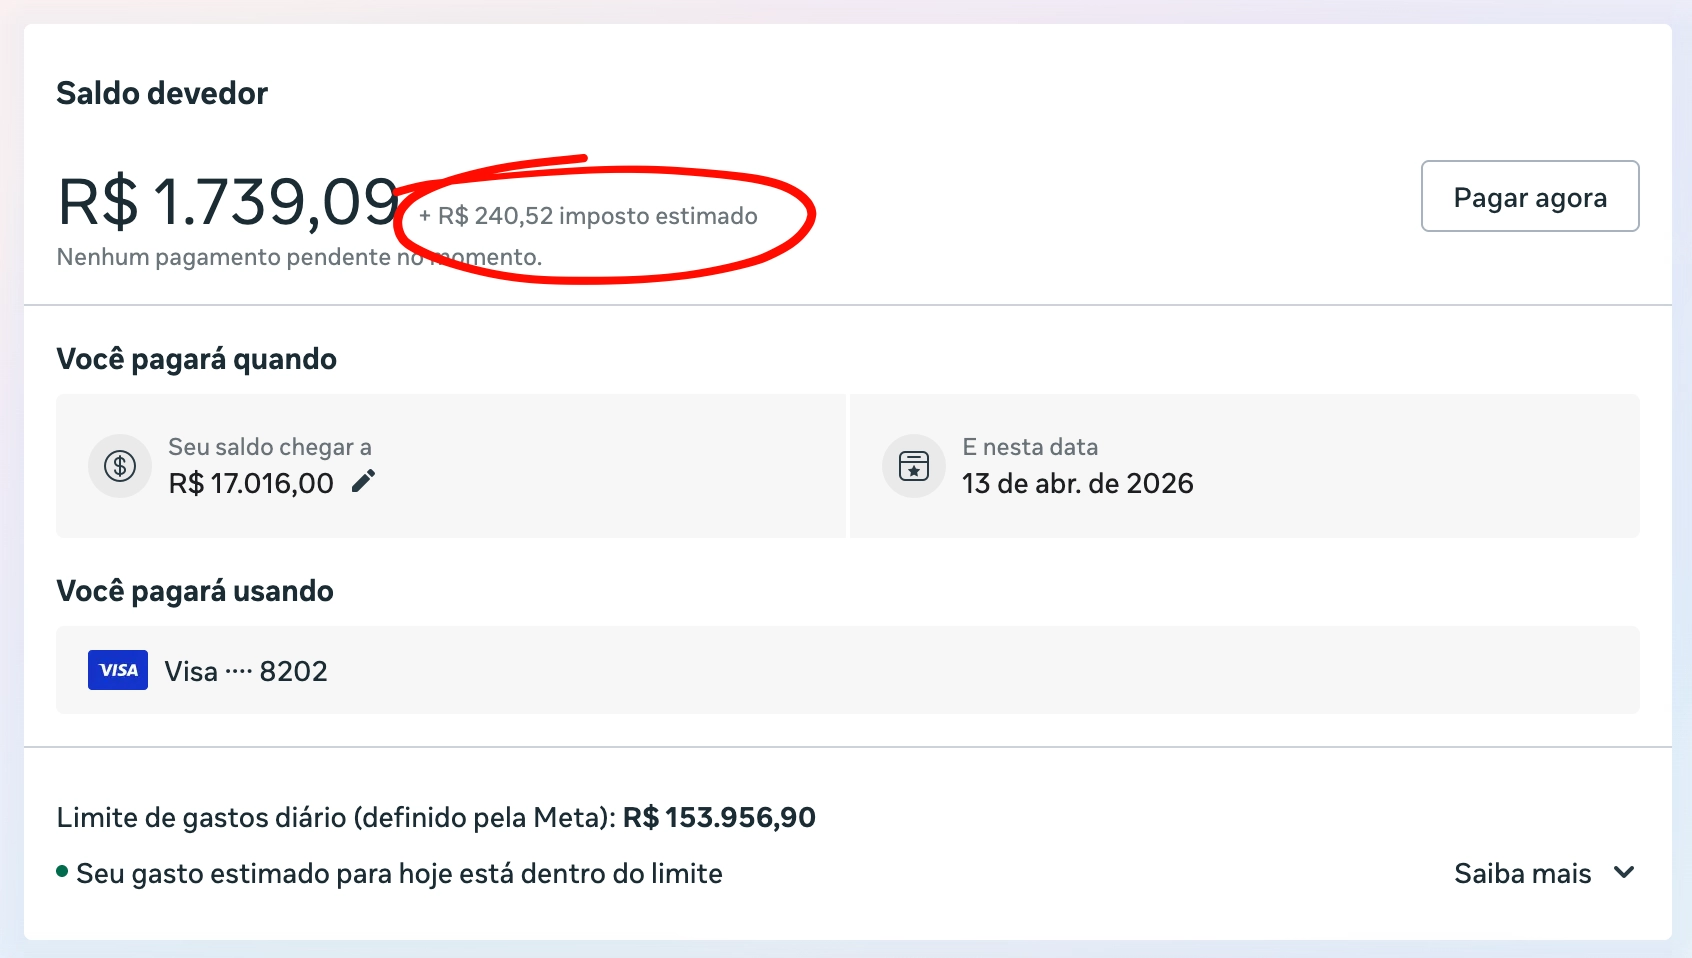1692x958 pixels.
Task: Click the Saiba mais link
Action: point(1523,872)
